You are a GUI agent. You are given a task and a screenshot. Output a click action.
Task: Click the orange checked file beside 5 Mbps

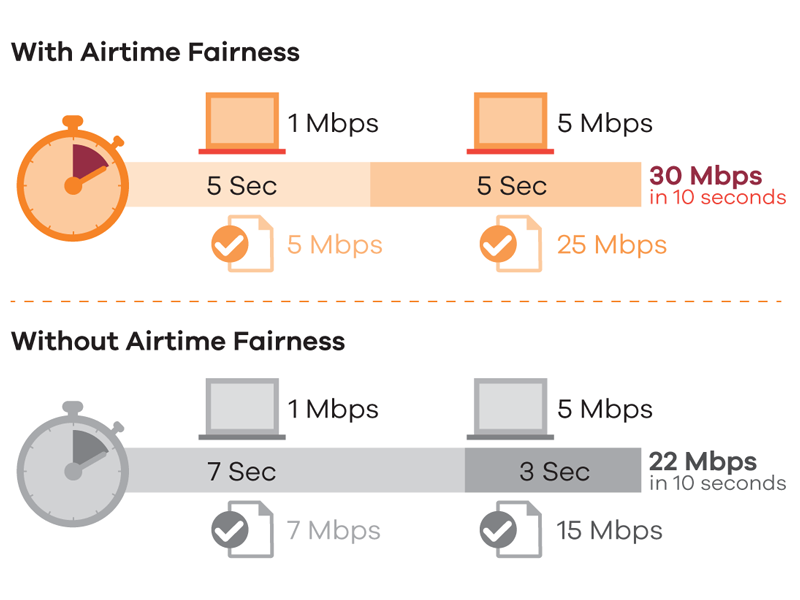click(x=243, y=244)
